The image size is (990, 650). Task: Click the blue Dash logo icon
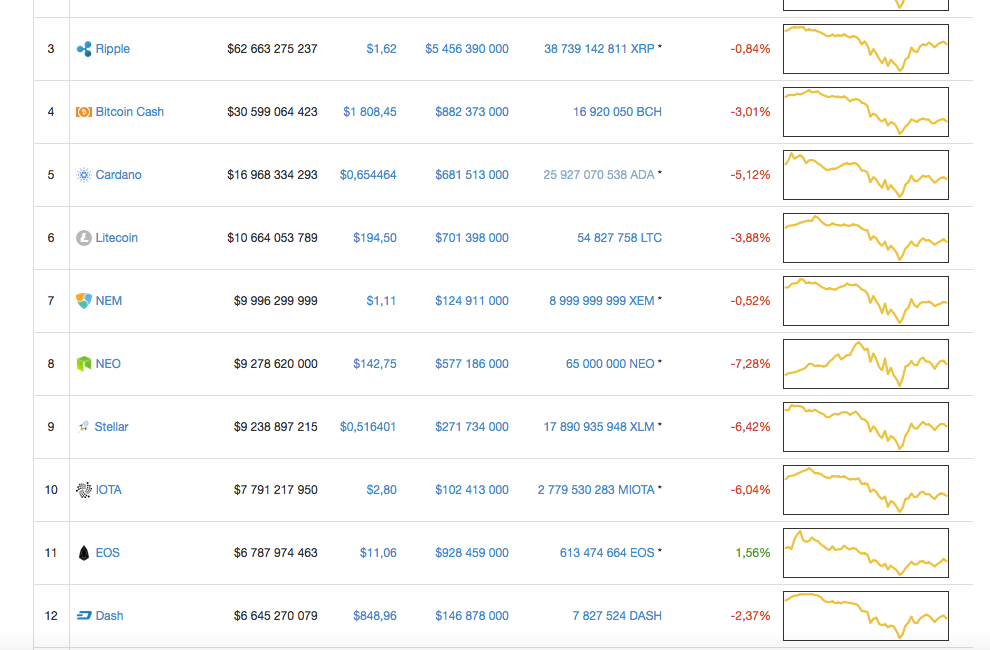[83, 615]
